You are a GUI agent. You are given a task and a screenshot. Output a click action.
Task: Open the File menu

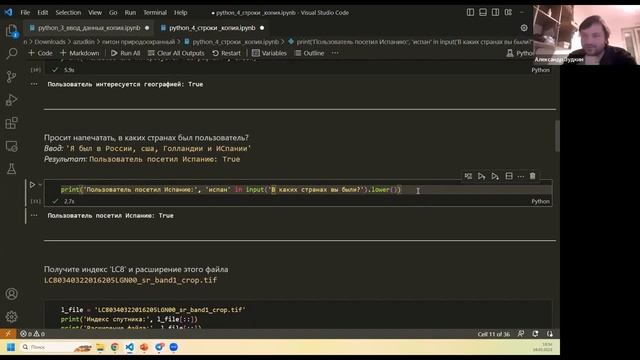[25, 13]
